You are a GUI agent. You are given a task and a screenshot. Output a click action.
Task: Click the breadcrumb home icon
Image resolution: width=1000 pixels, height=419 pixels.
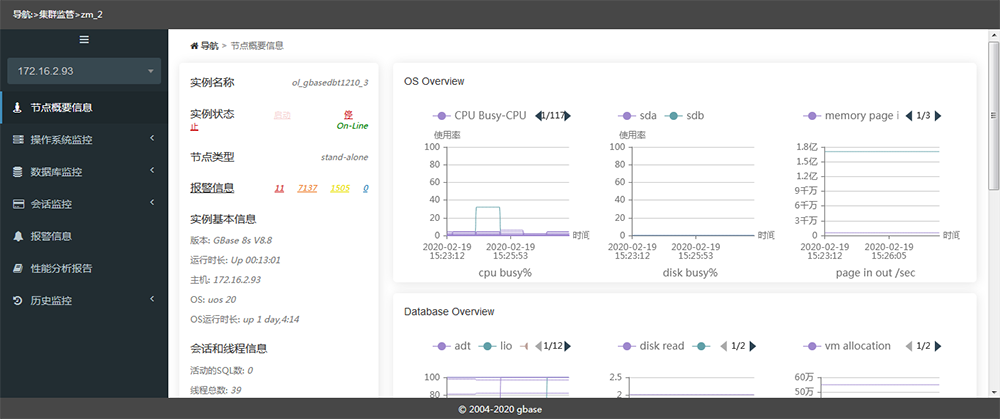coord(194,46)
